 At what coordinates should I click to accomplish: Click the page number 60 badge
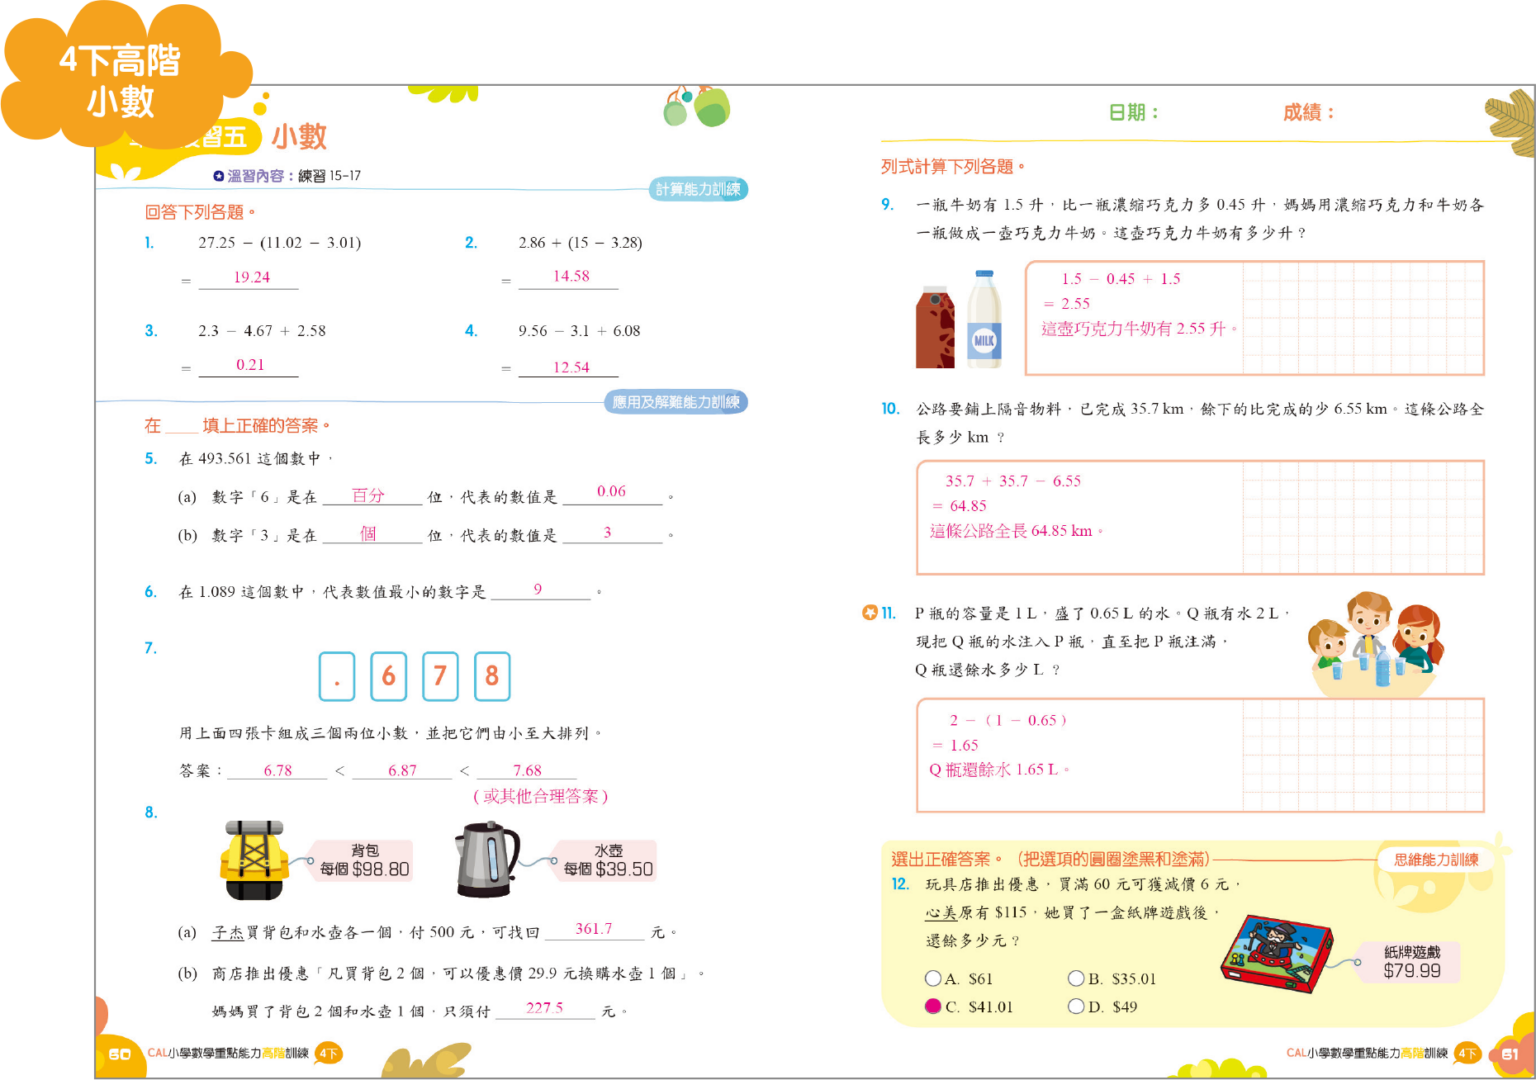click(x=119, y=1054)
